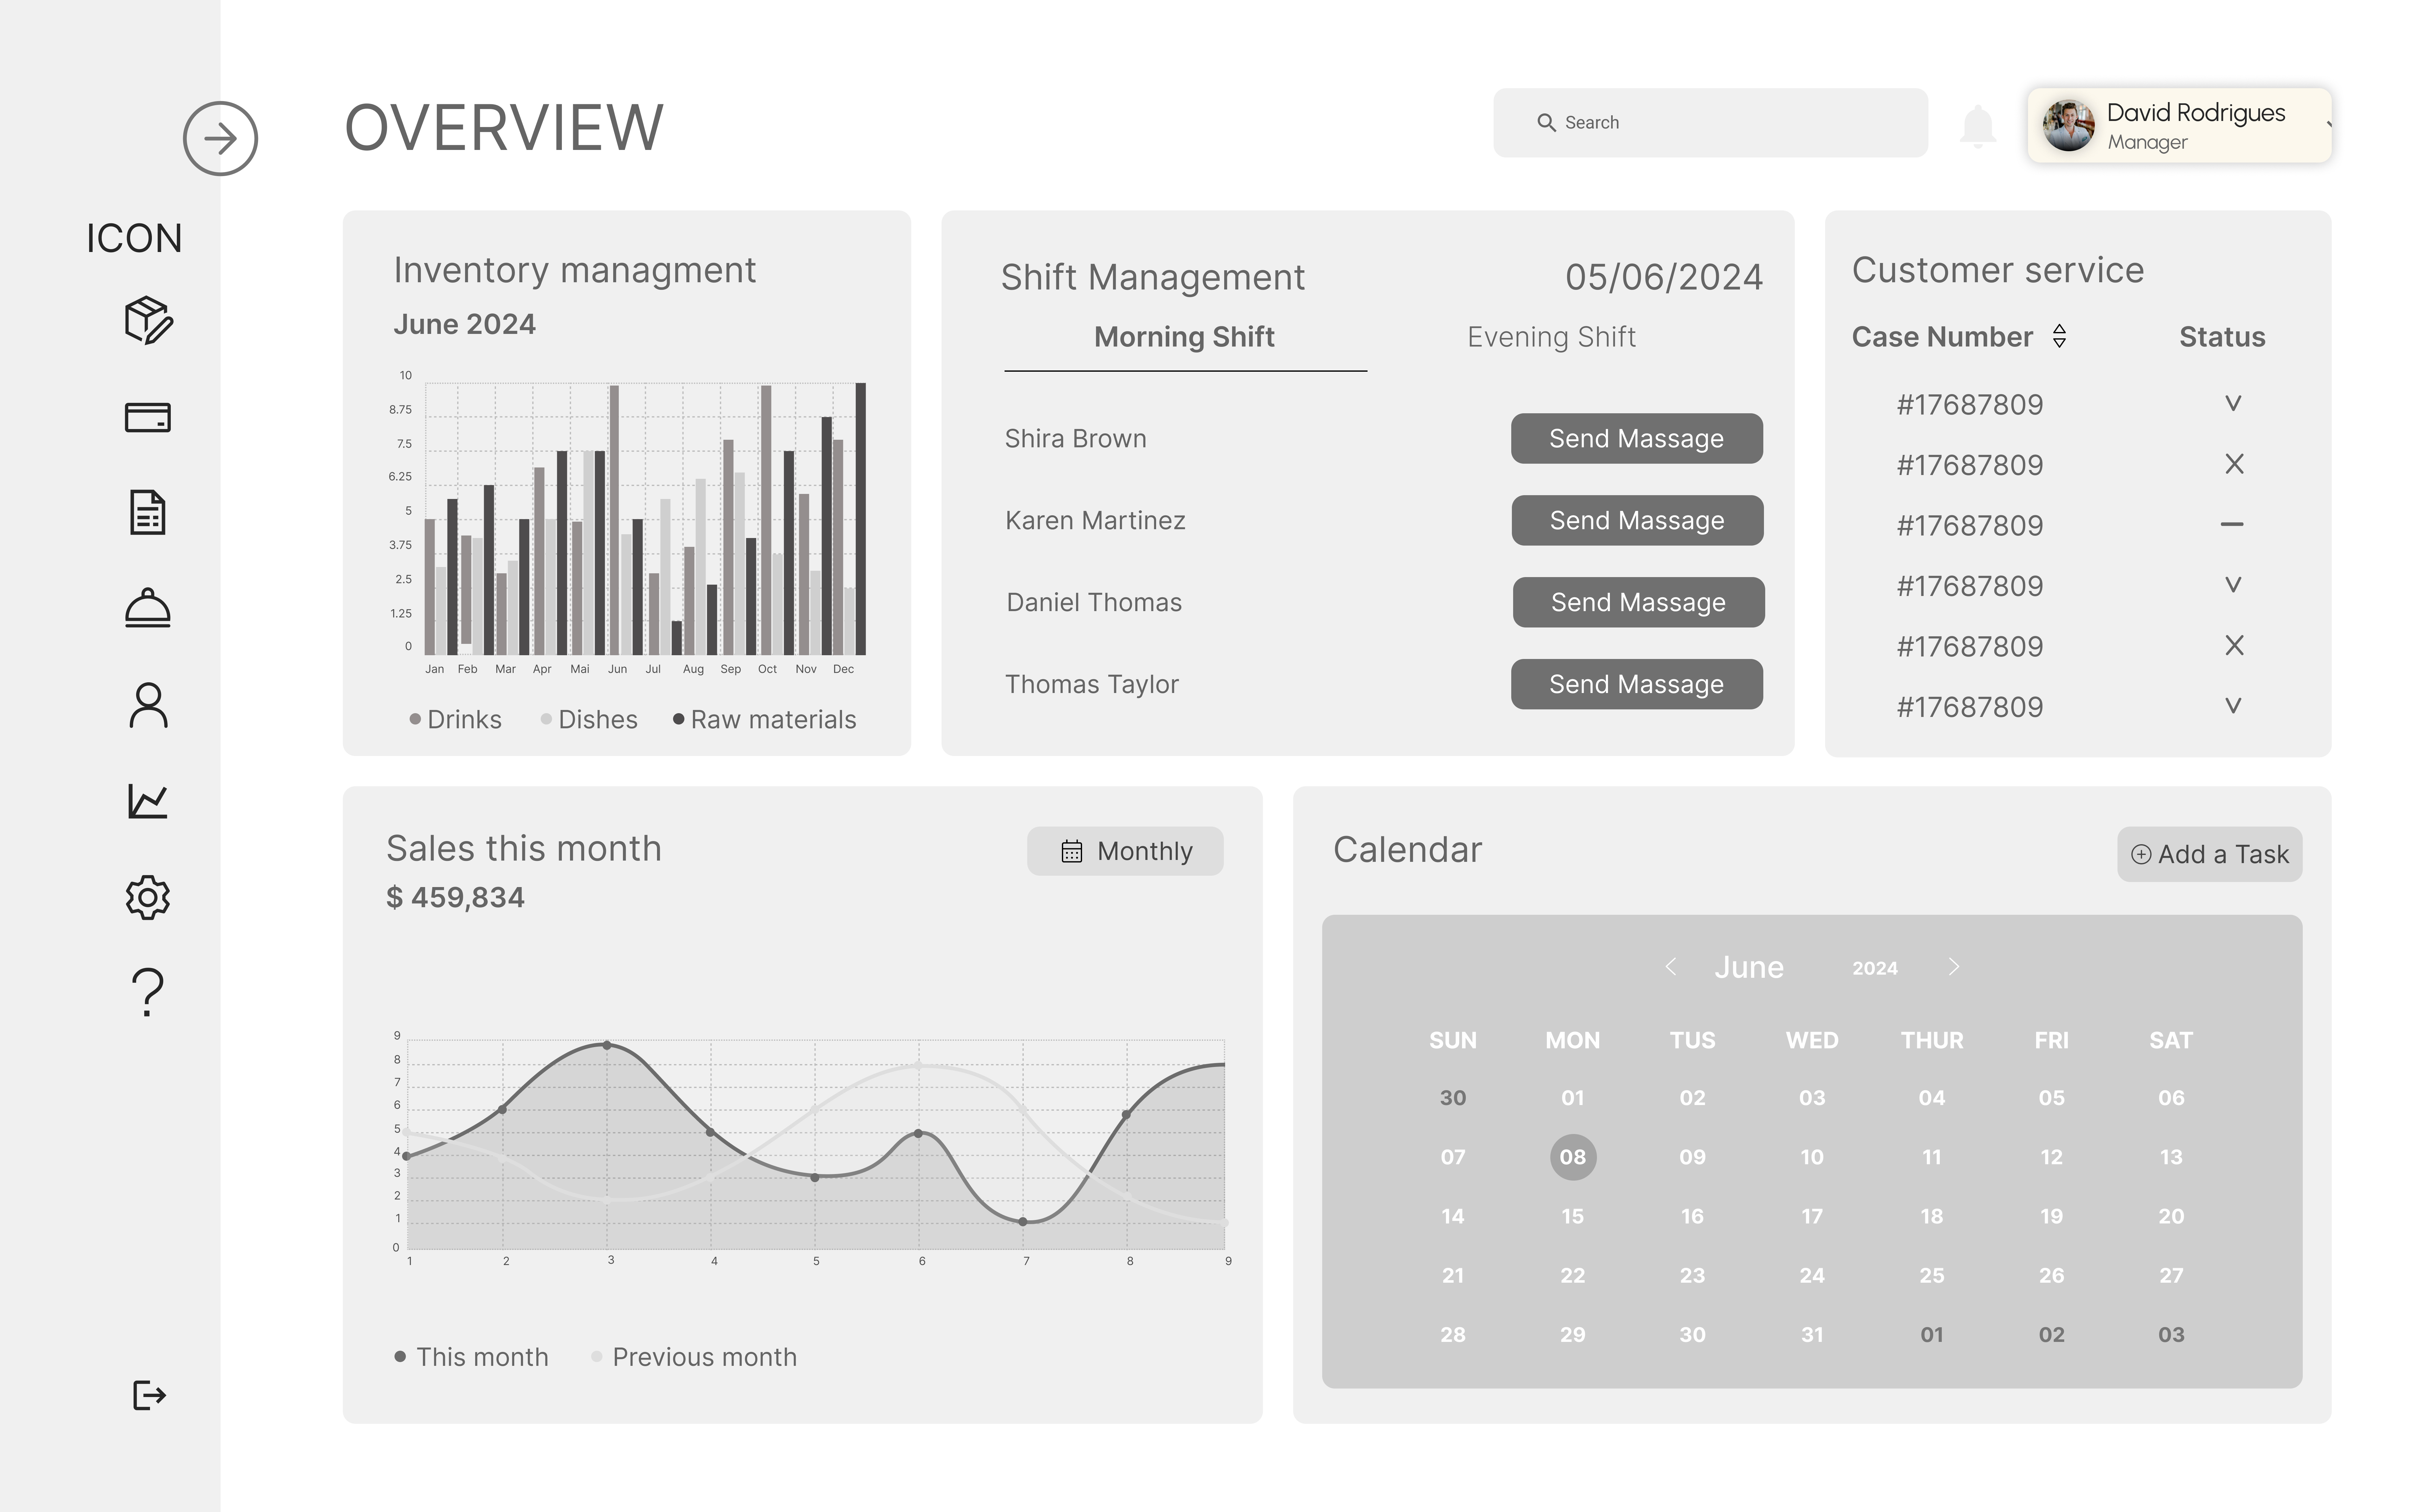The image size is (2420, 1512).
Task: Open the Monthly period dropdown
Action: click(x=1125, y=851)
